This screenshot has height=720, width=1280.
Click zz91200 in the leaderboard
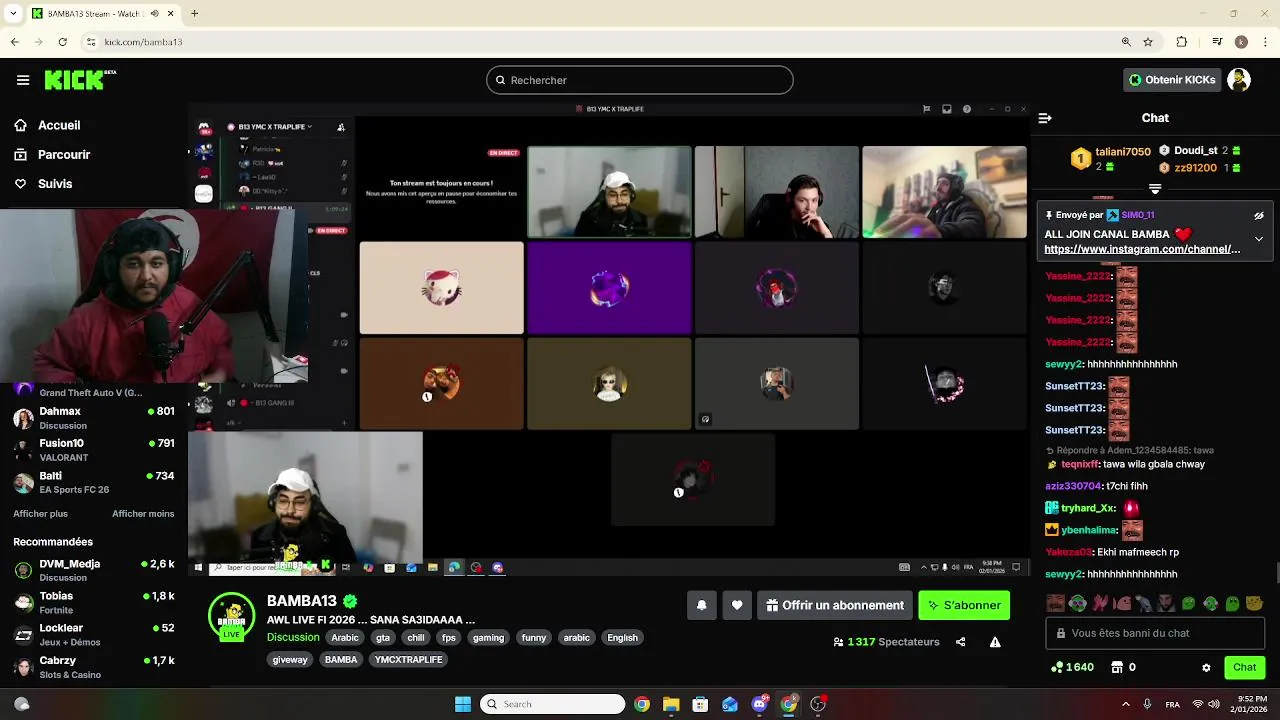(1195, 167)
